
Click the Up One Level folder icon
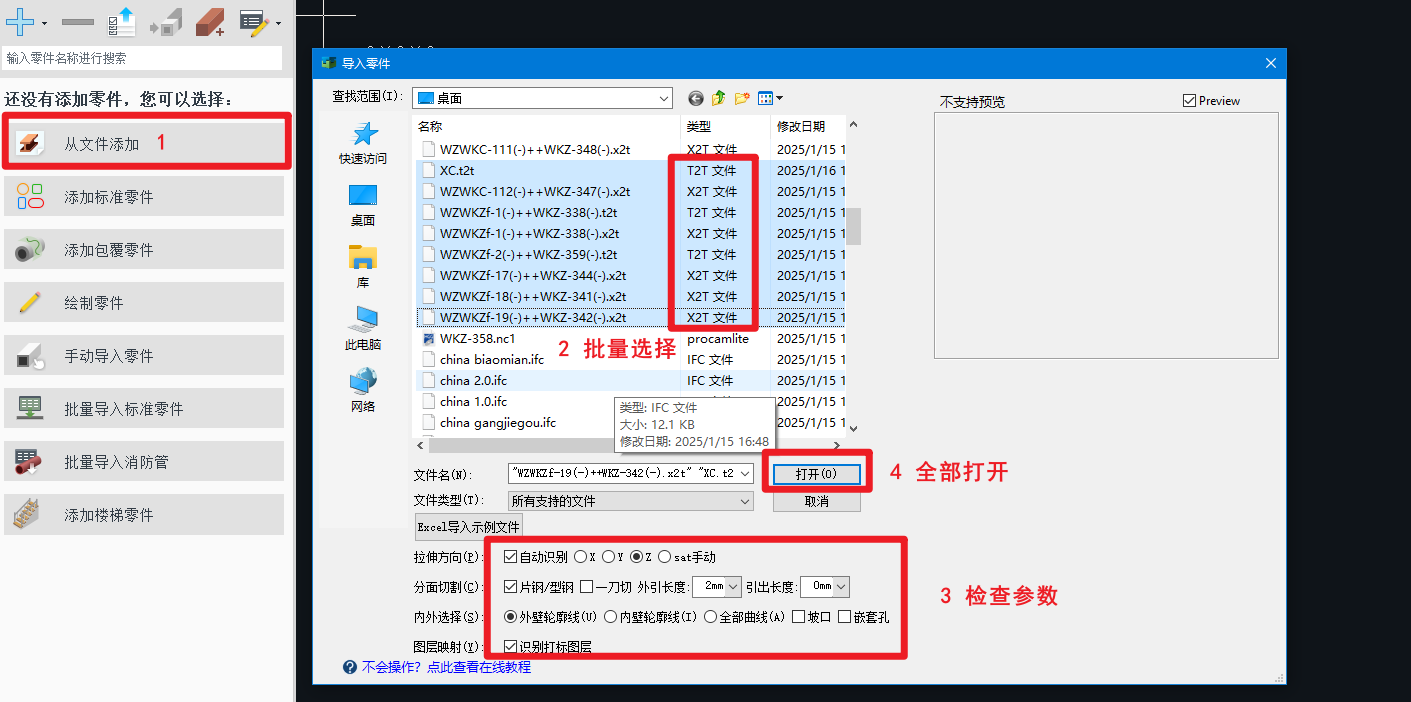pos(718,98)
